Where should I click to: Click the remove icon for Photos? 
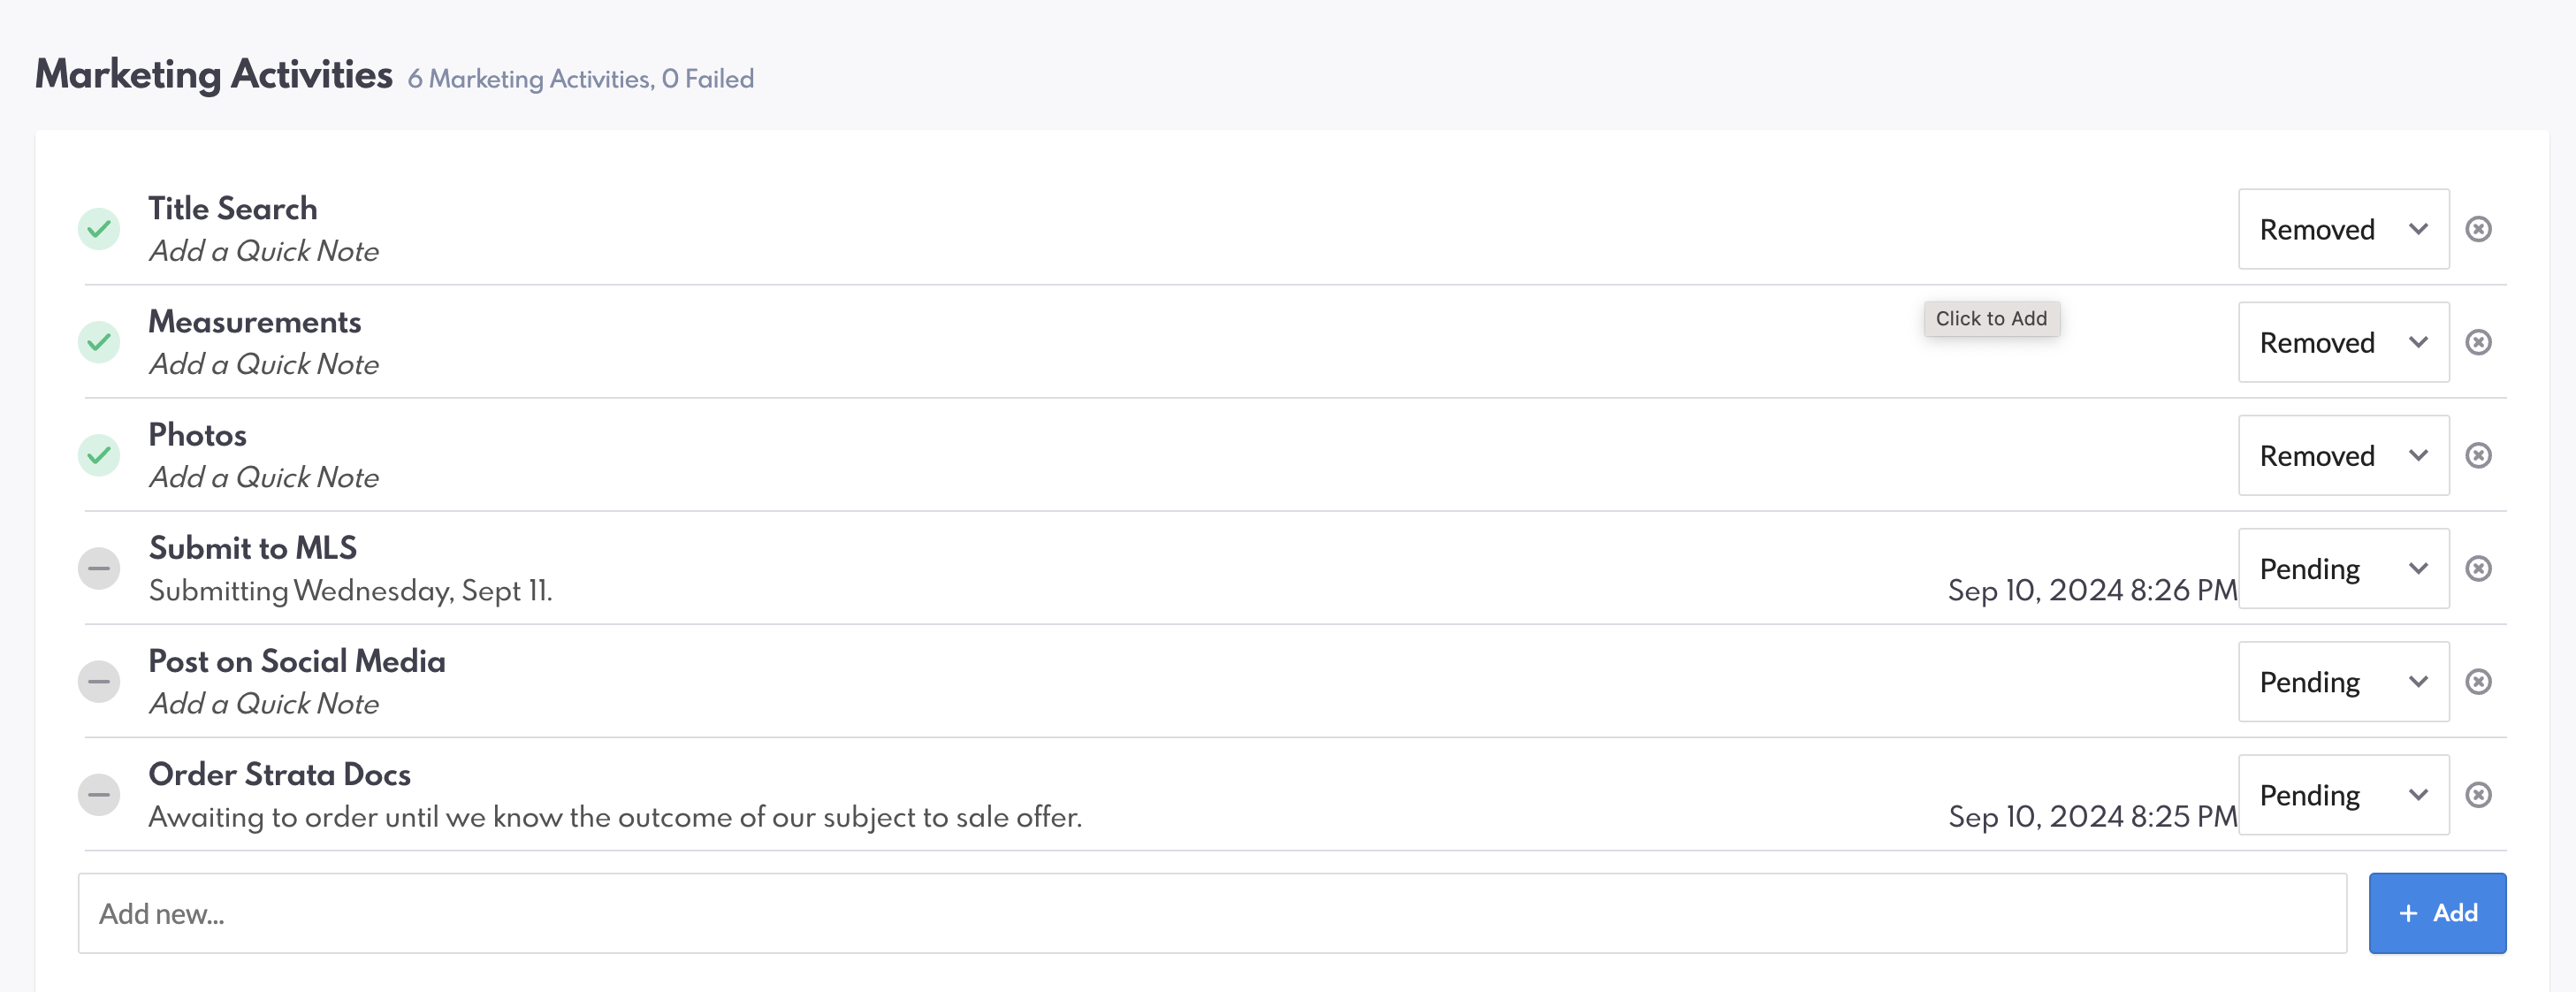tap(2478, 455)
